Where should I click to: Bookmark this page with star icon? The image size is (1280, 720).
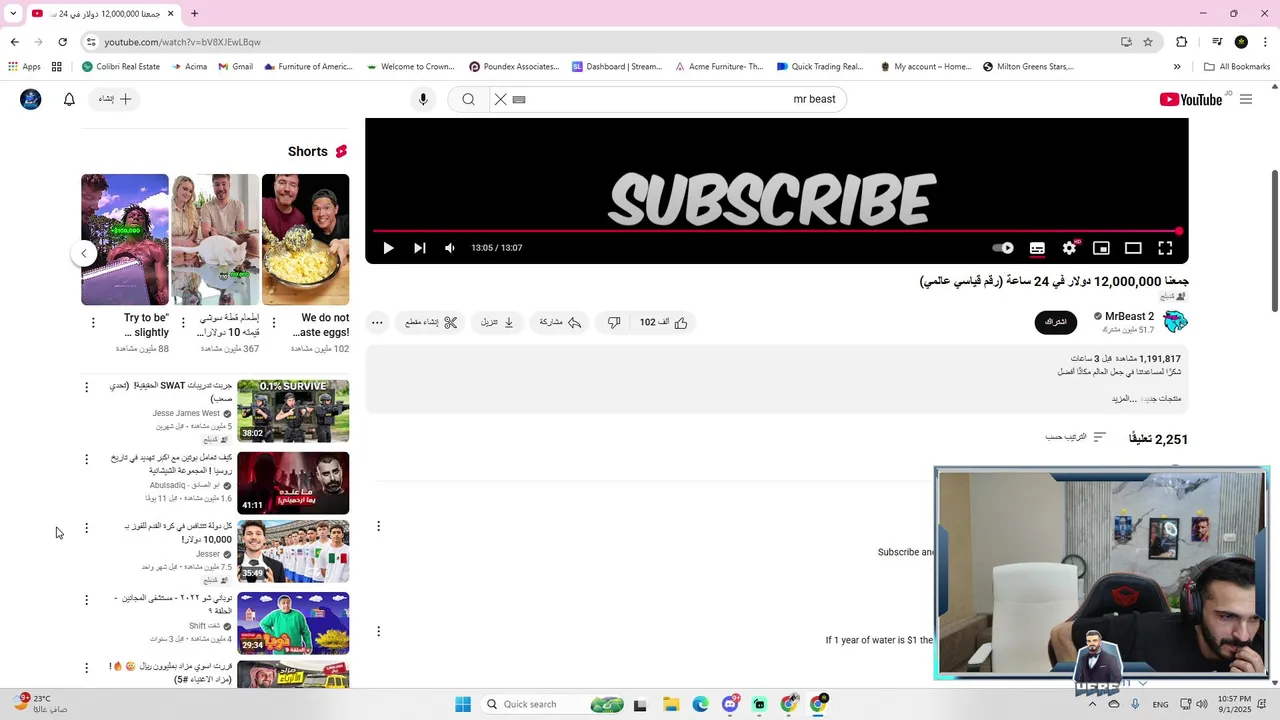[x=1148, y=42]
